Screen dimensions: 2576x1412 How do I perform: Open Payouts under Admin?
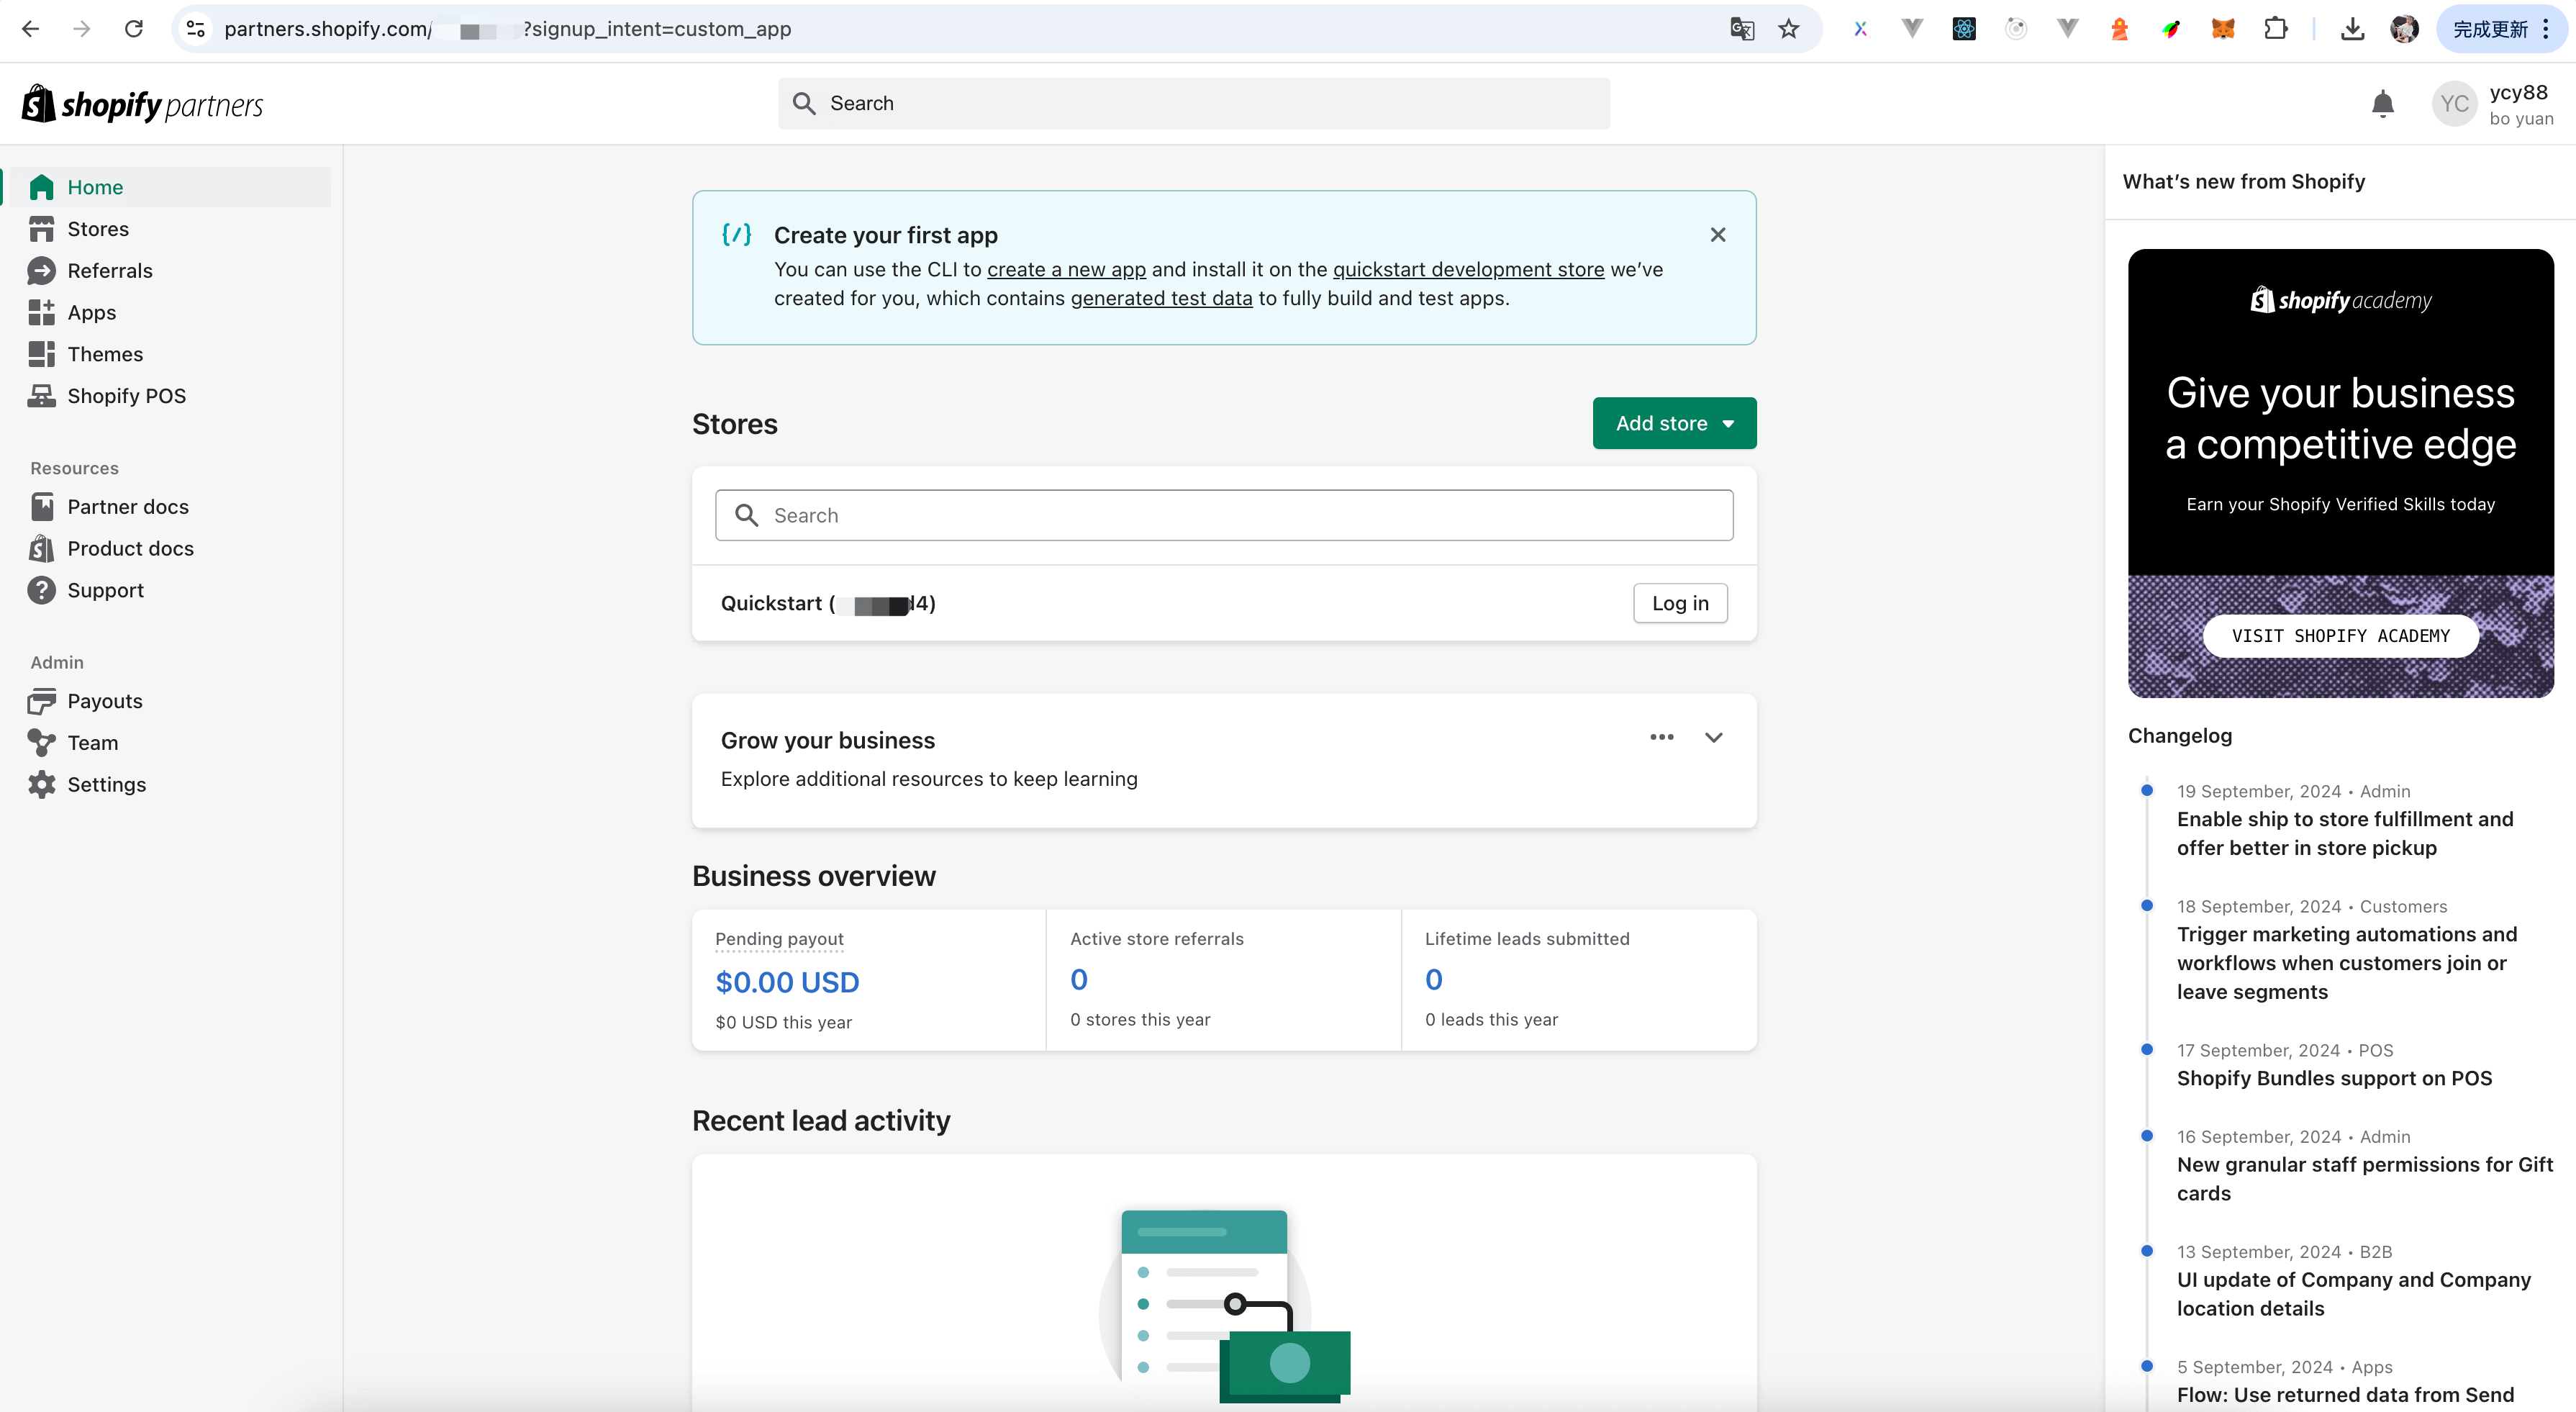click(104, 701)
